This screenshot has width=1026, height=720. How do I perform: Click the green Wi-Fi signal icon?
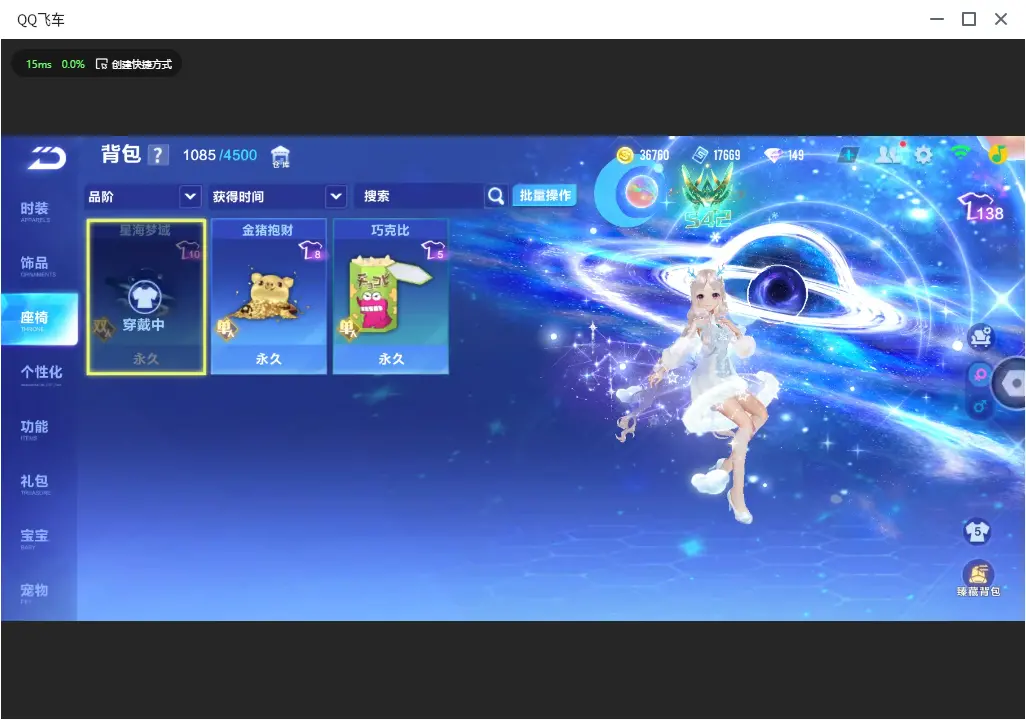pos(960,153)
